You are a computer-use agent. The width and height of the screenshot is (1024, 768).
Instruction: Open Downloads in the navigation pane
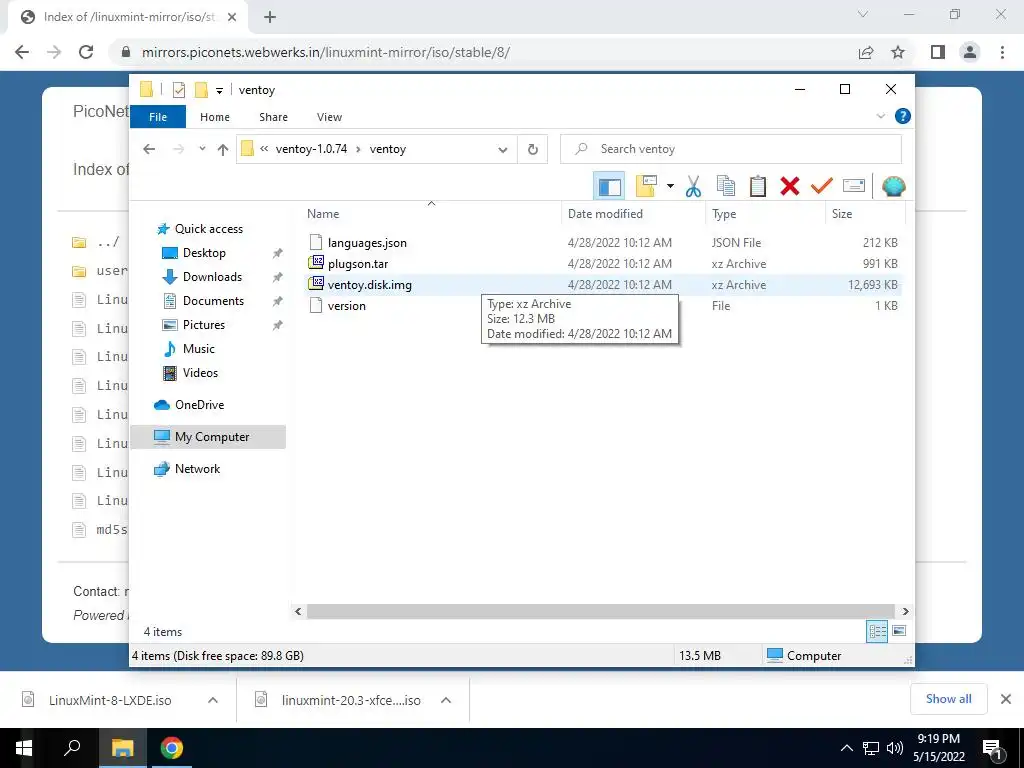pyautogui.click(x=212, y=277)
